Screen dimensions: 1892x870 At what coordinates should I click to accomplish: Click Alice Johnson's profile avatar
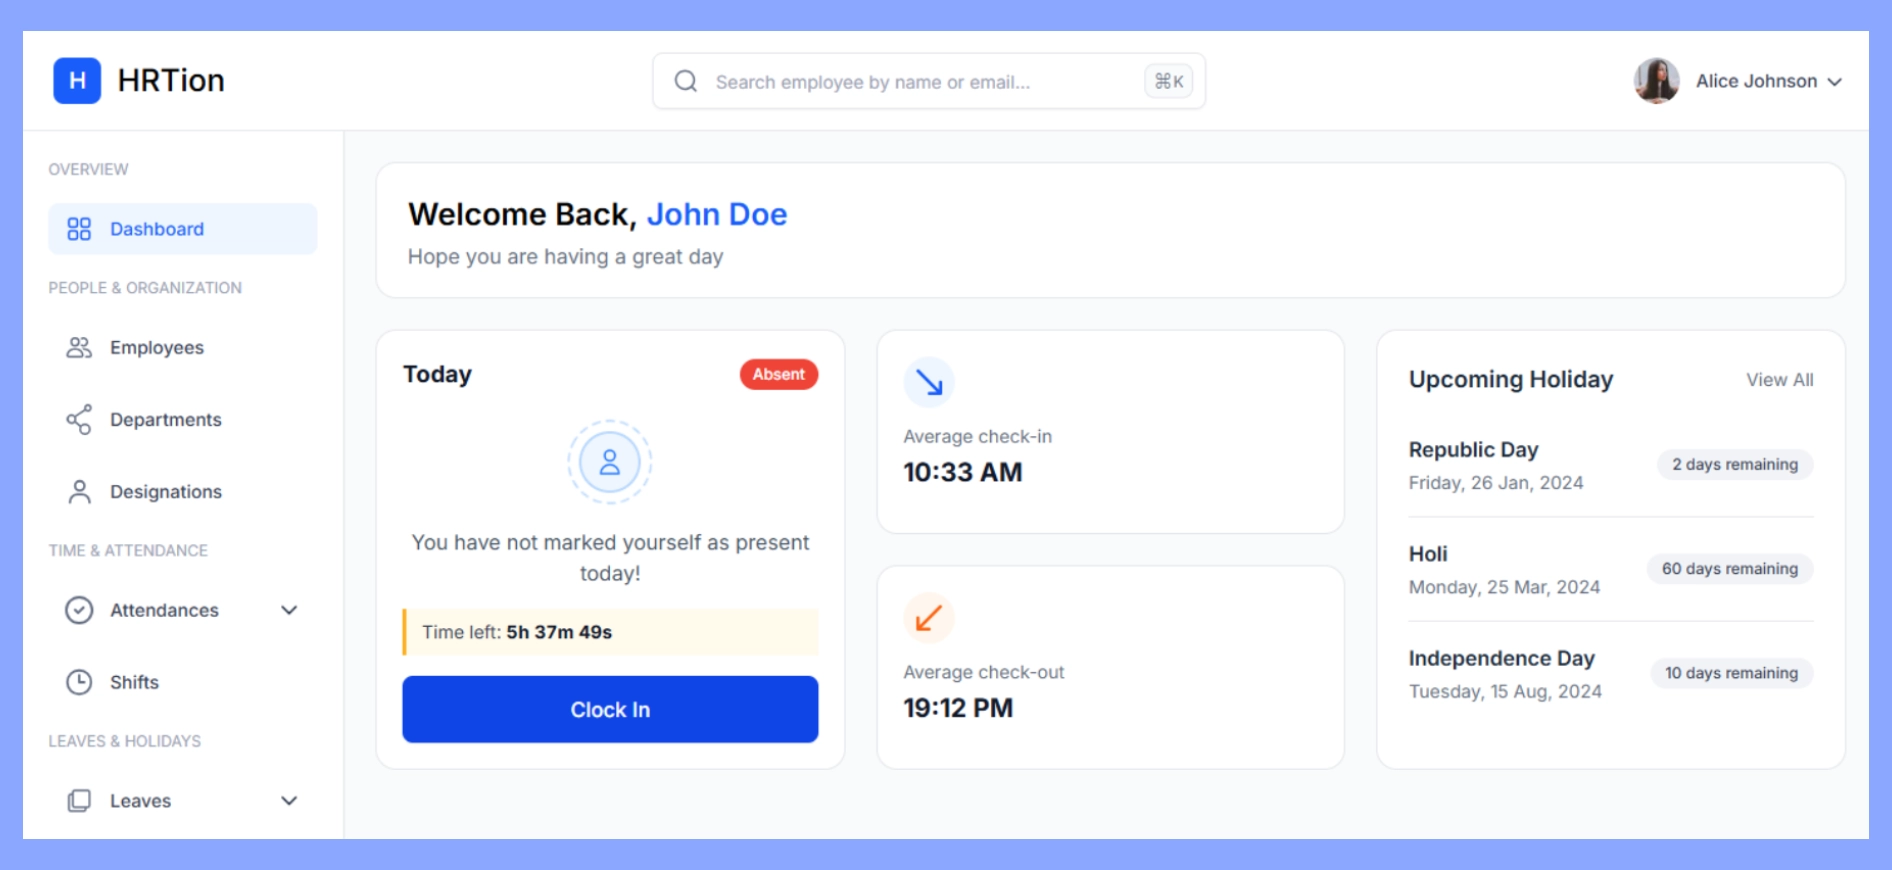coord(1656,81)
